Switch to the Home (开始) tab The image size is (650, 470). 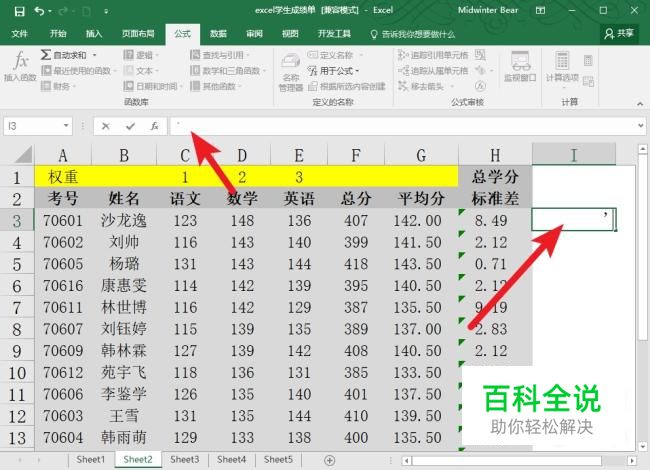58,34
